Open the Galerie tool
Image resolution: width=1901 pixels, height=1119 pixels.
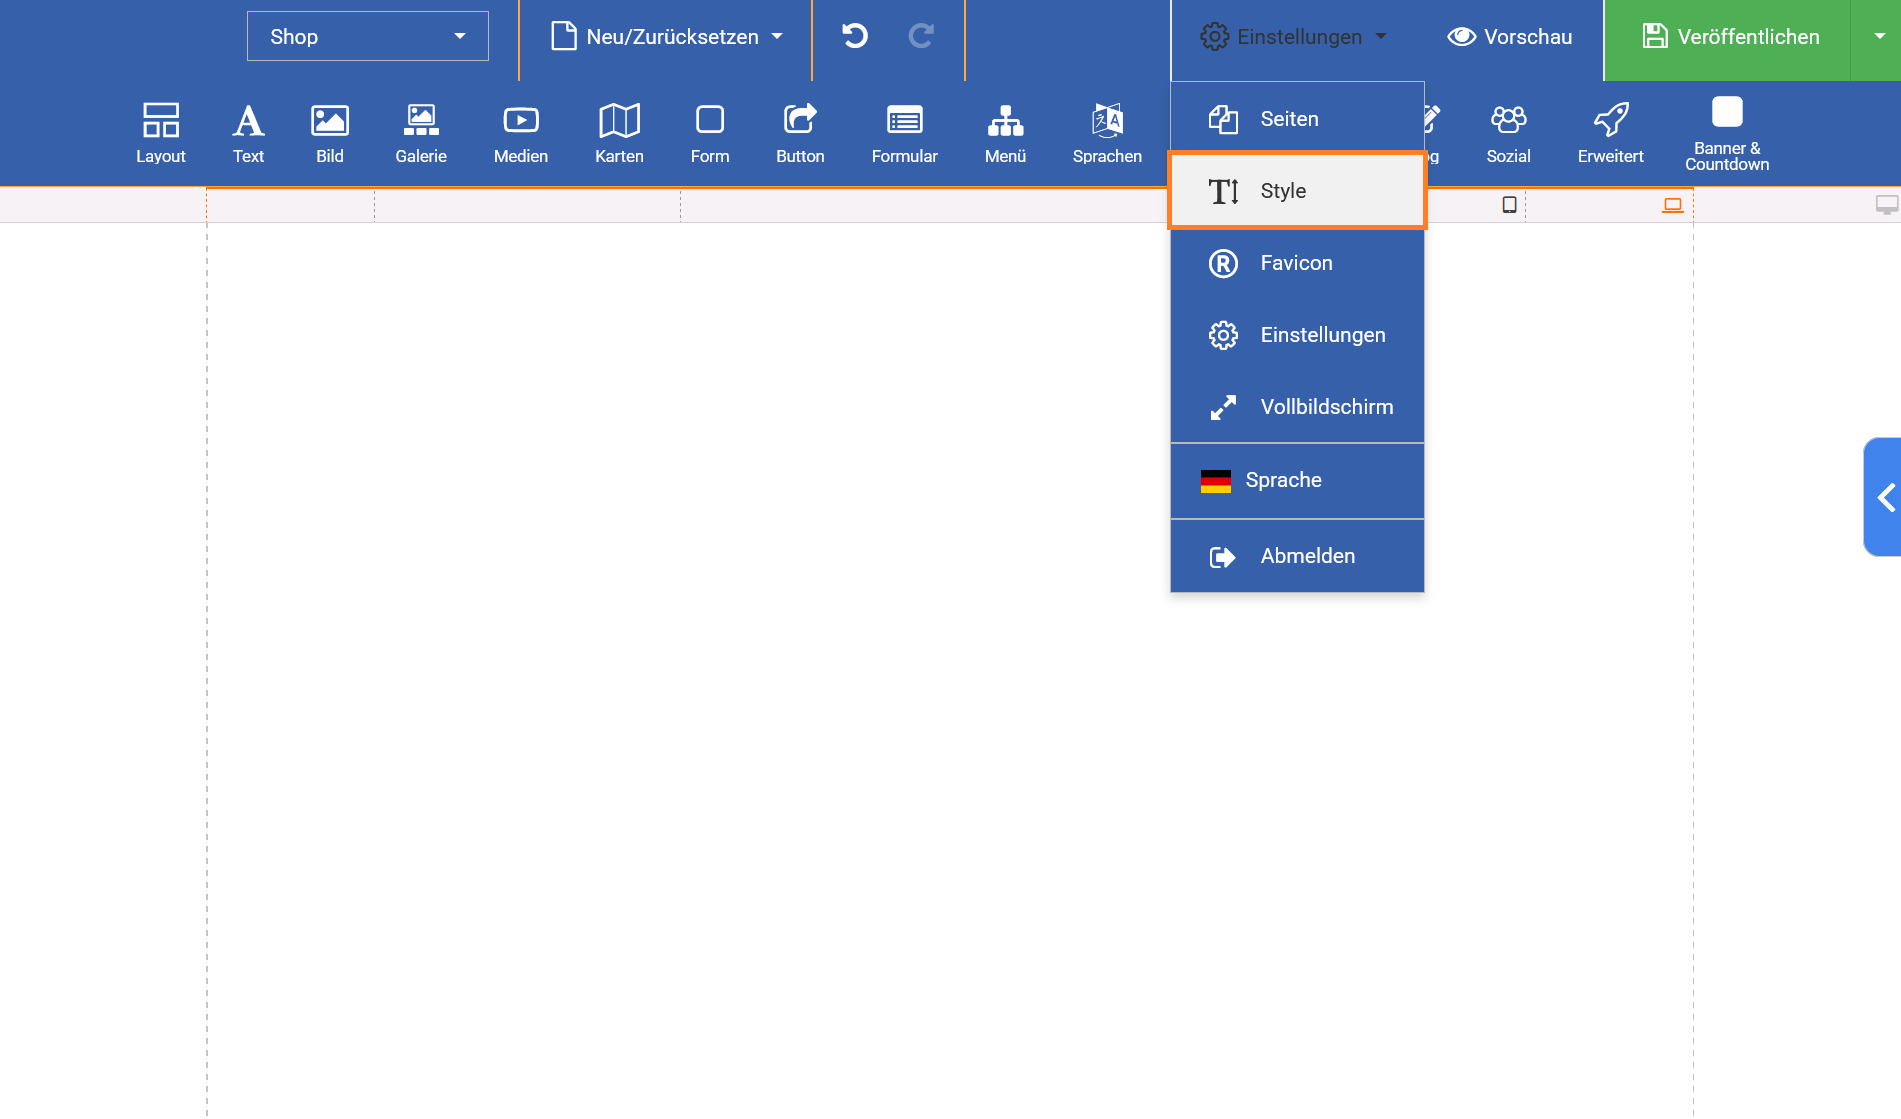420,133
